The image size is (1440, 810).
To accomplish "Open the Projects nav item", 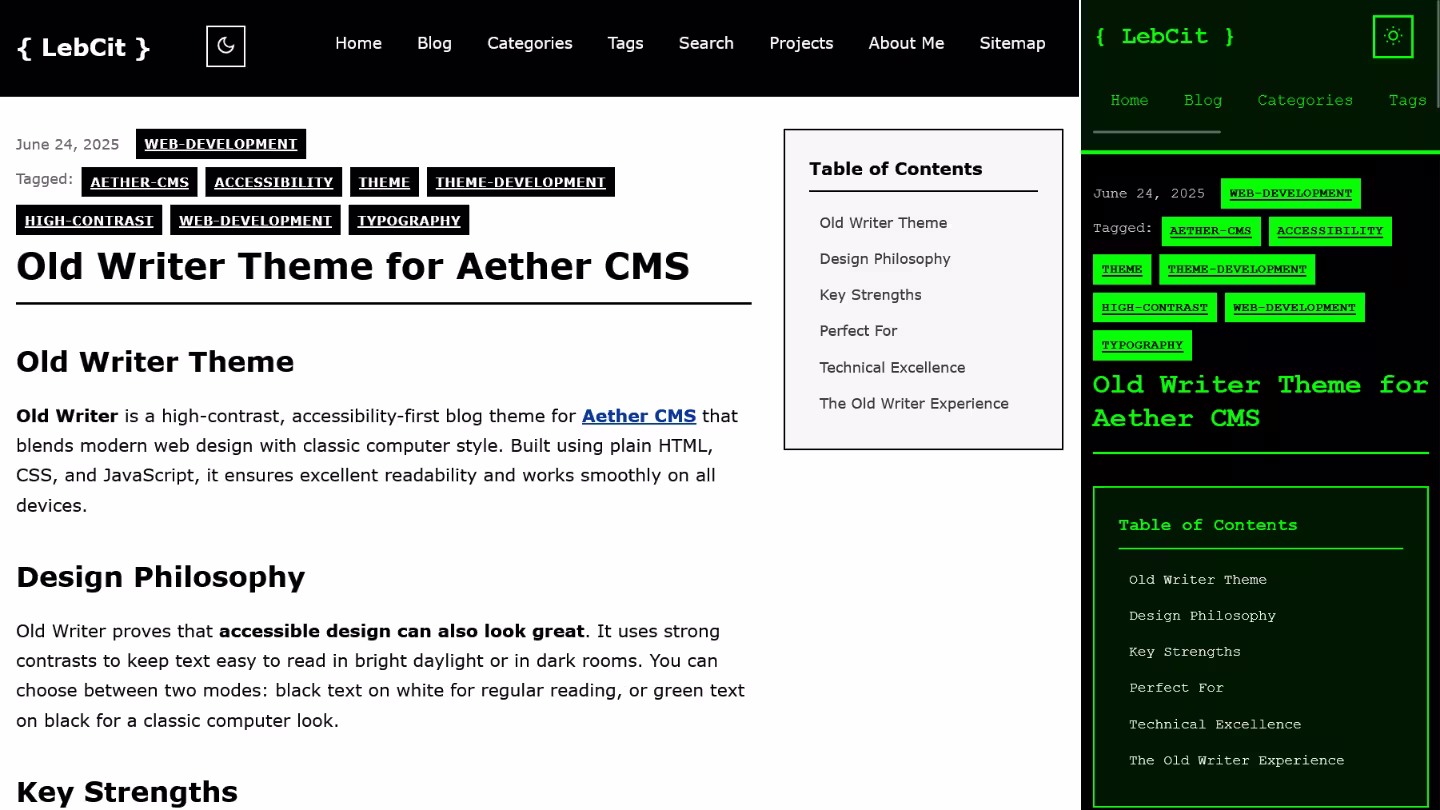I will (801, 43).
